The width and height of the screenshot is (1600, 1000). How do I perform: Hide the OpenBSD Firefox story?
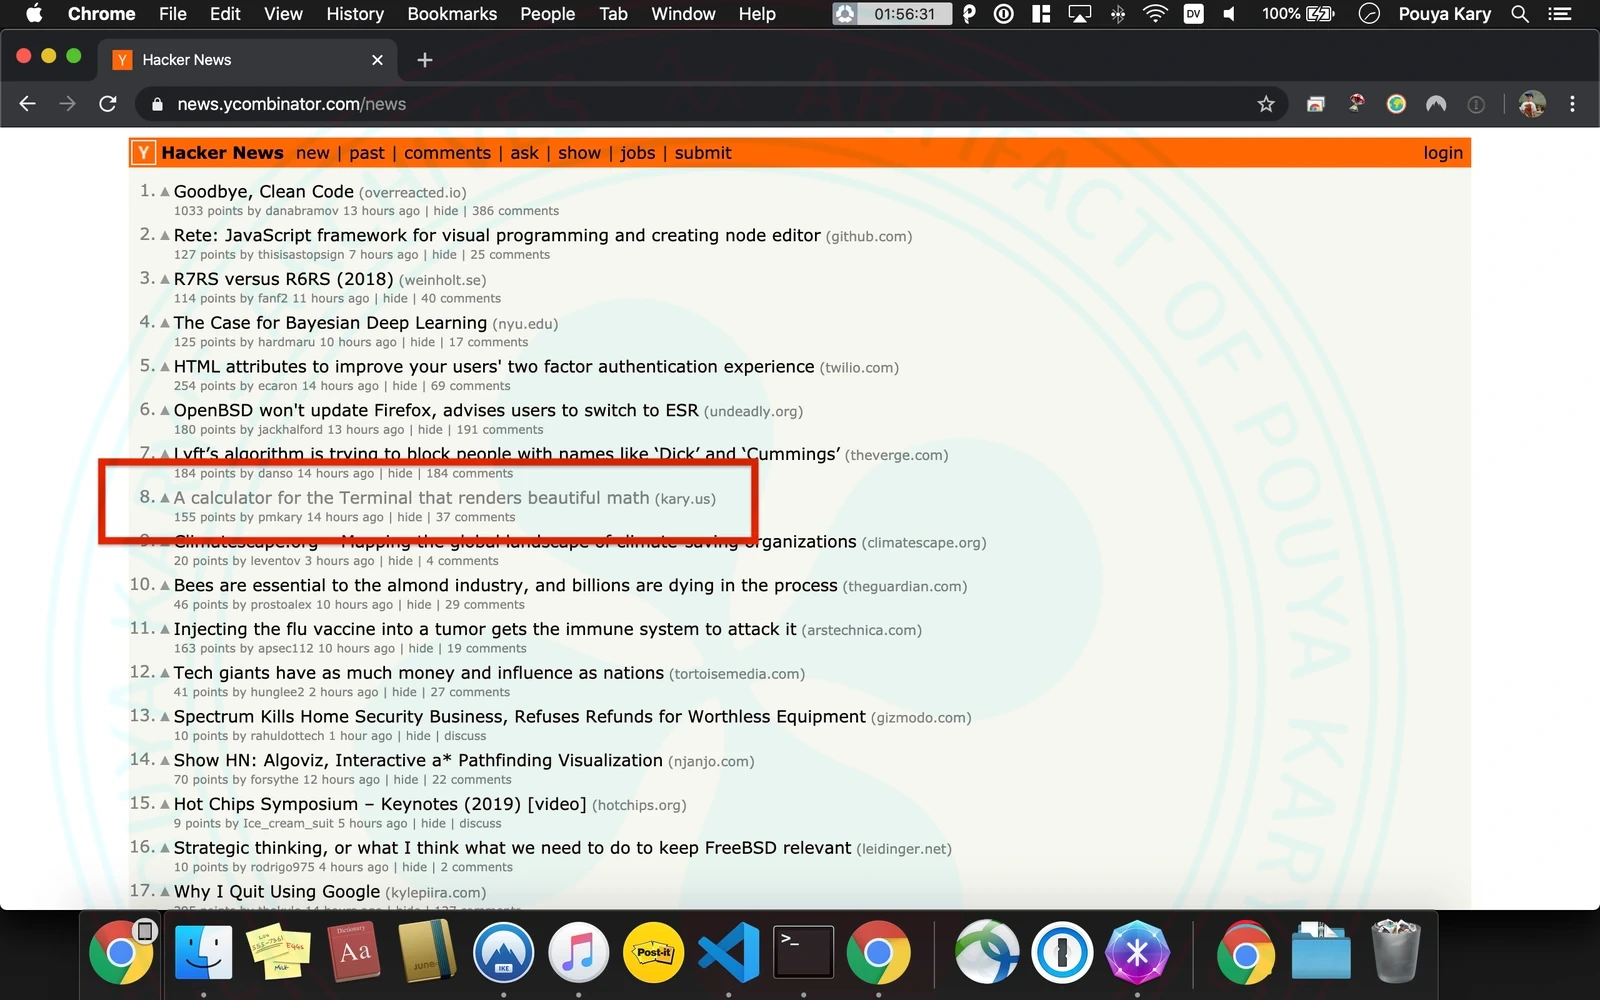[x=430, y=430]
